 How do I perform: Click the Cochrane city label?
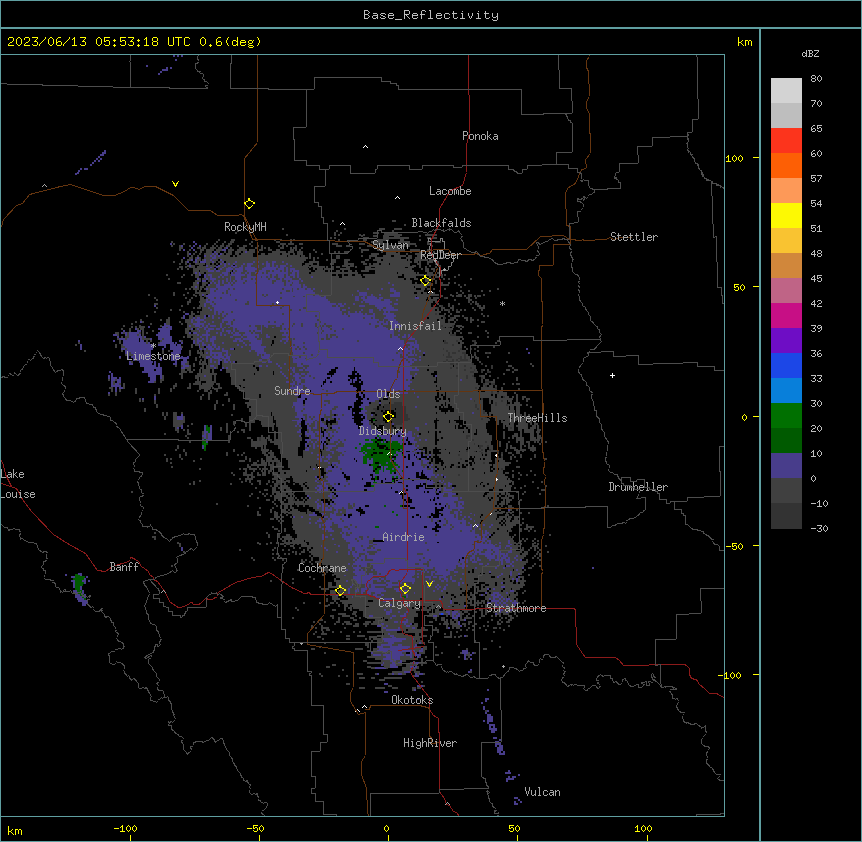[x=322, y=568]
